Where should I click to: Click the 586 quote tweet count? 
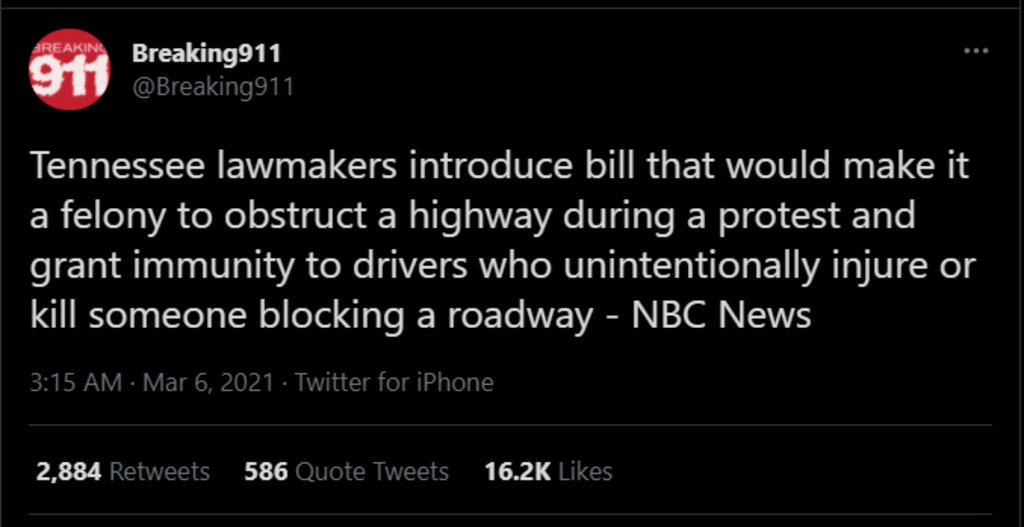coord(264,472)
